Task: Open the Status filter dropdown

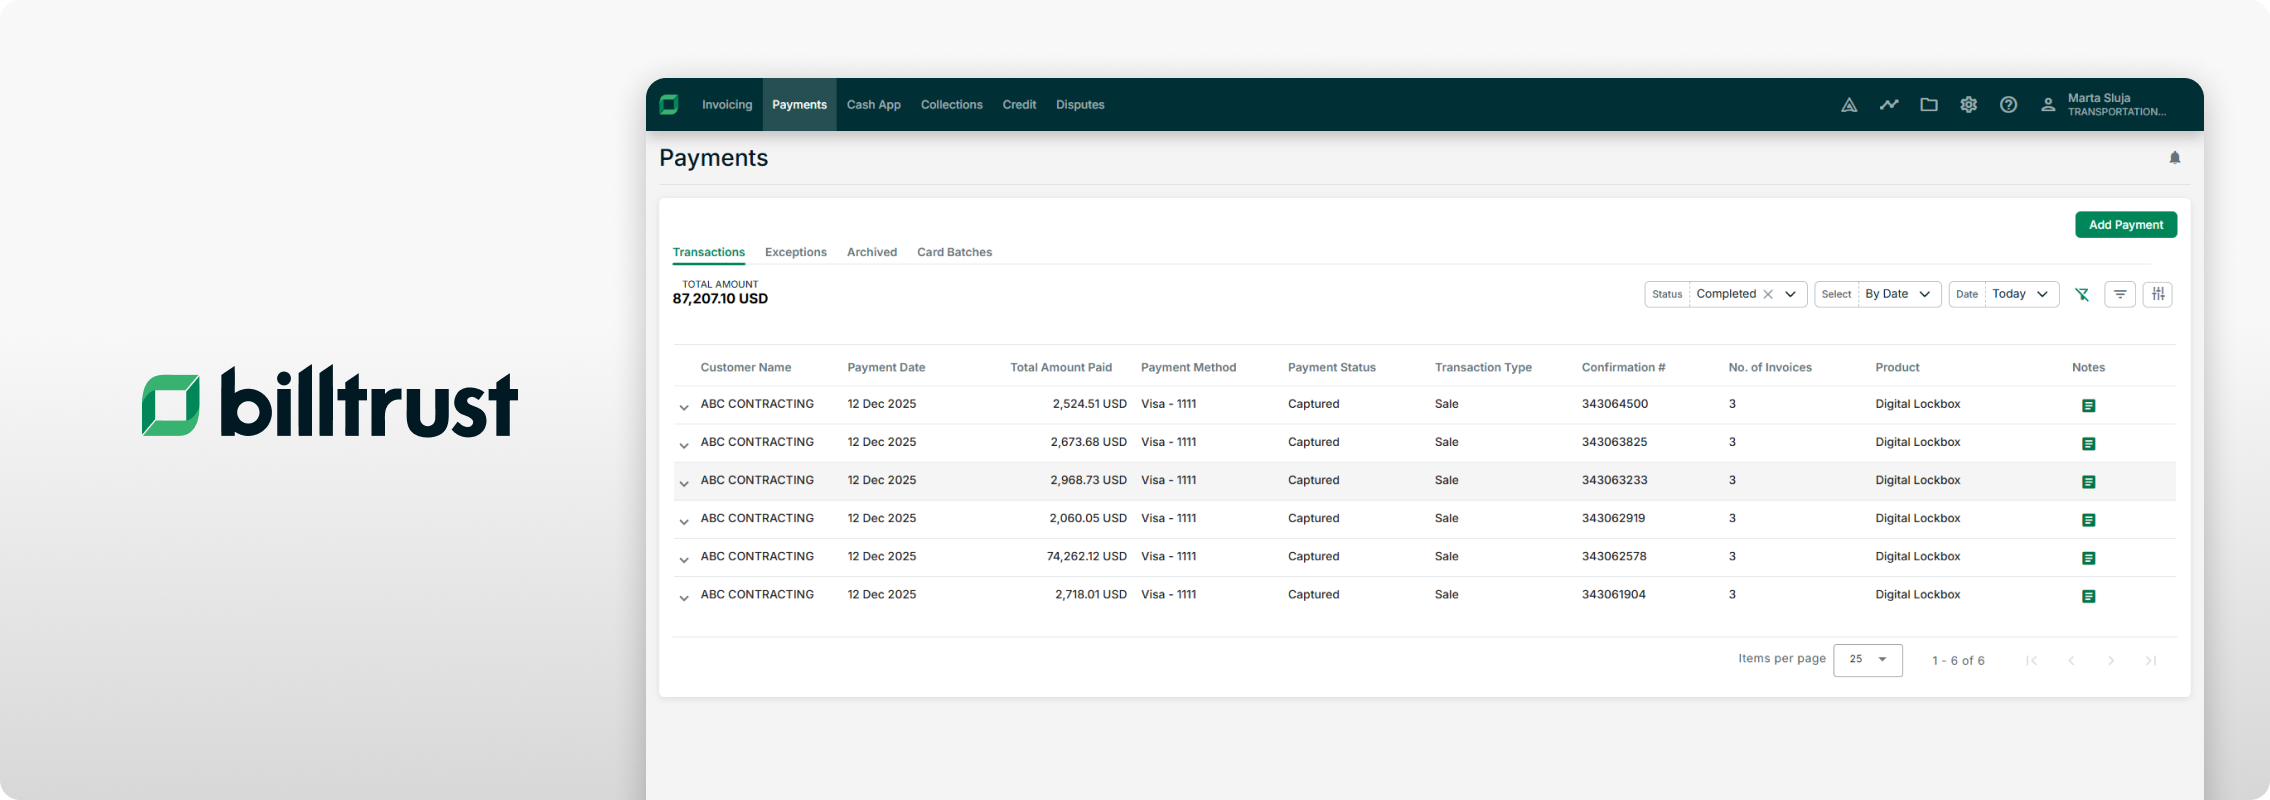Action: (x=1725, y=294)
